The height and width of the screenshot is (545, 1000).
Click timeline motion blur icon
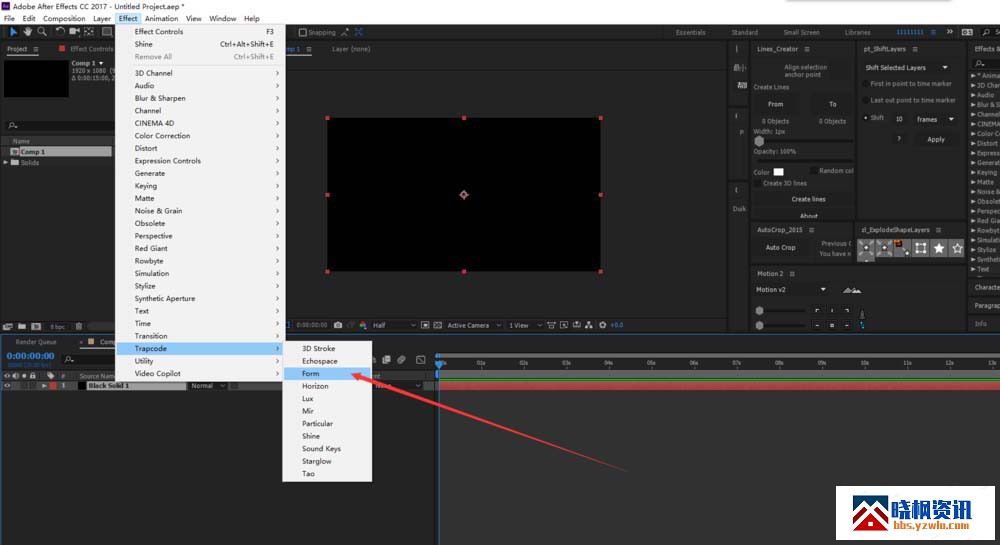click(x=402, y=360)
